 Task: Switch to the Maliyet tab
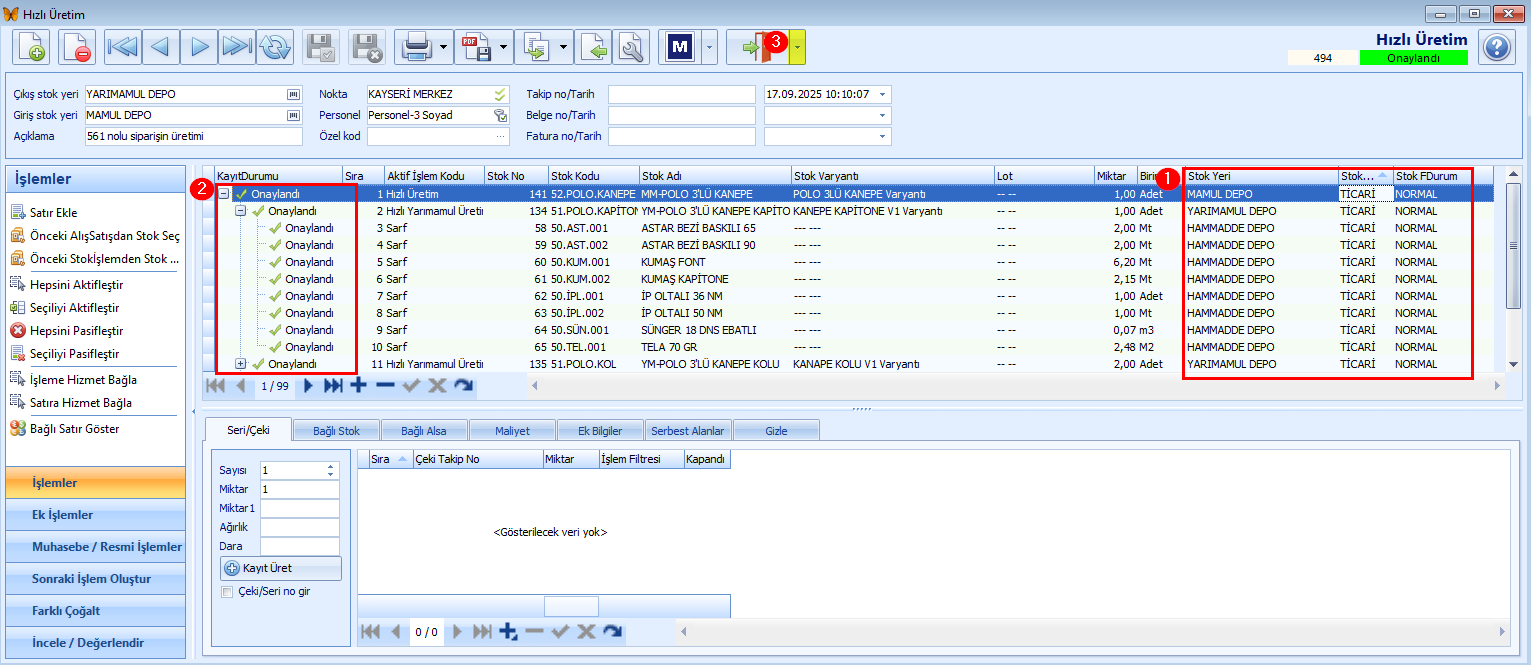tap(512, 431)
